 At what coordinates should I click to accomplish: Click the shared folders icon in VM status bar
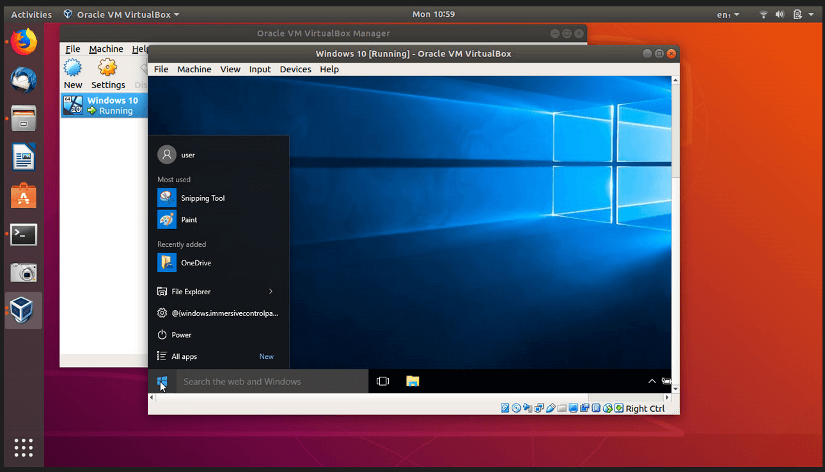pyautogui.click(x=562, y=408)
